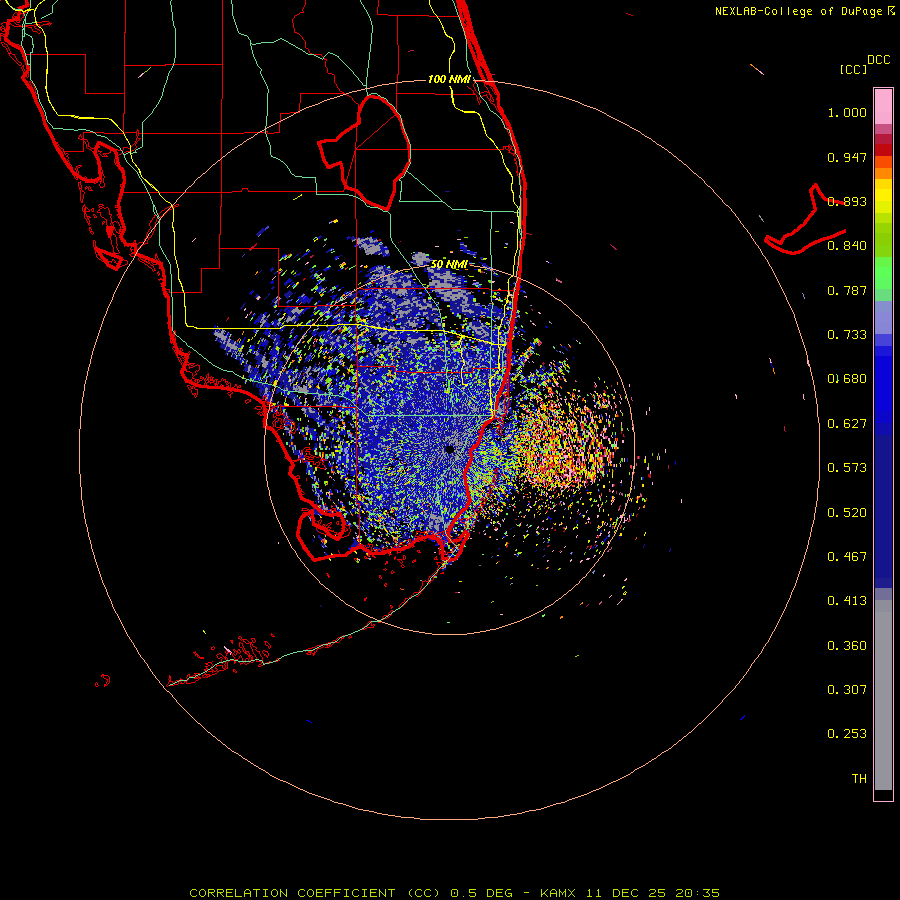Click the 0.733 legend value
Image resolution: width=900 pixels, height=900 pixels.
coord(847,335)
